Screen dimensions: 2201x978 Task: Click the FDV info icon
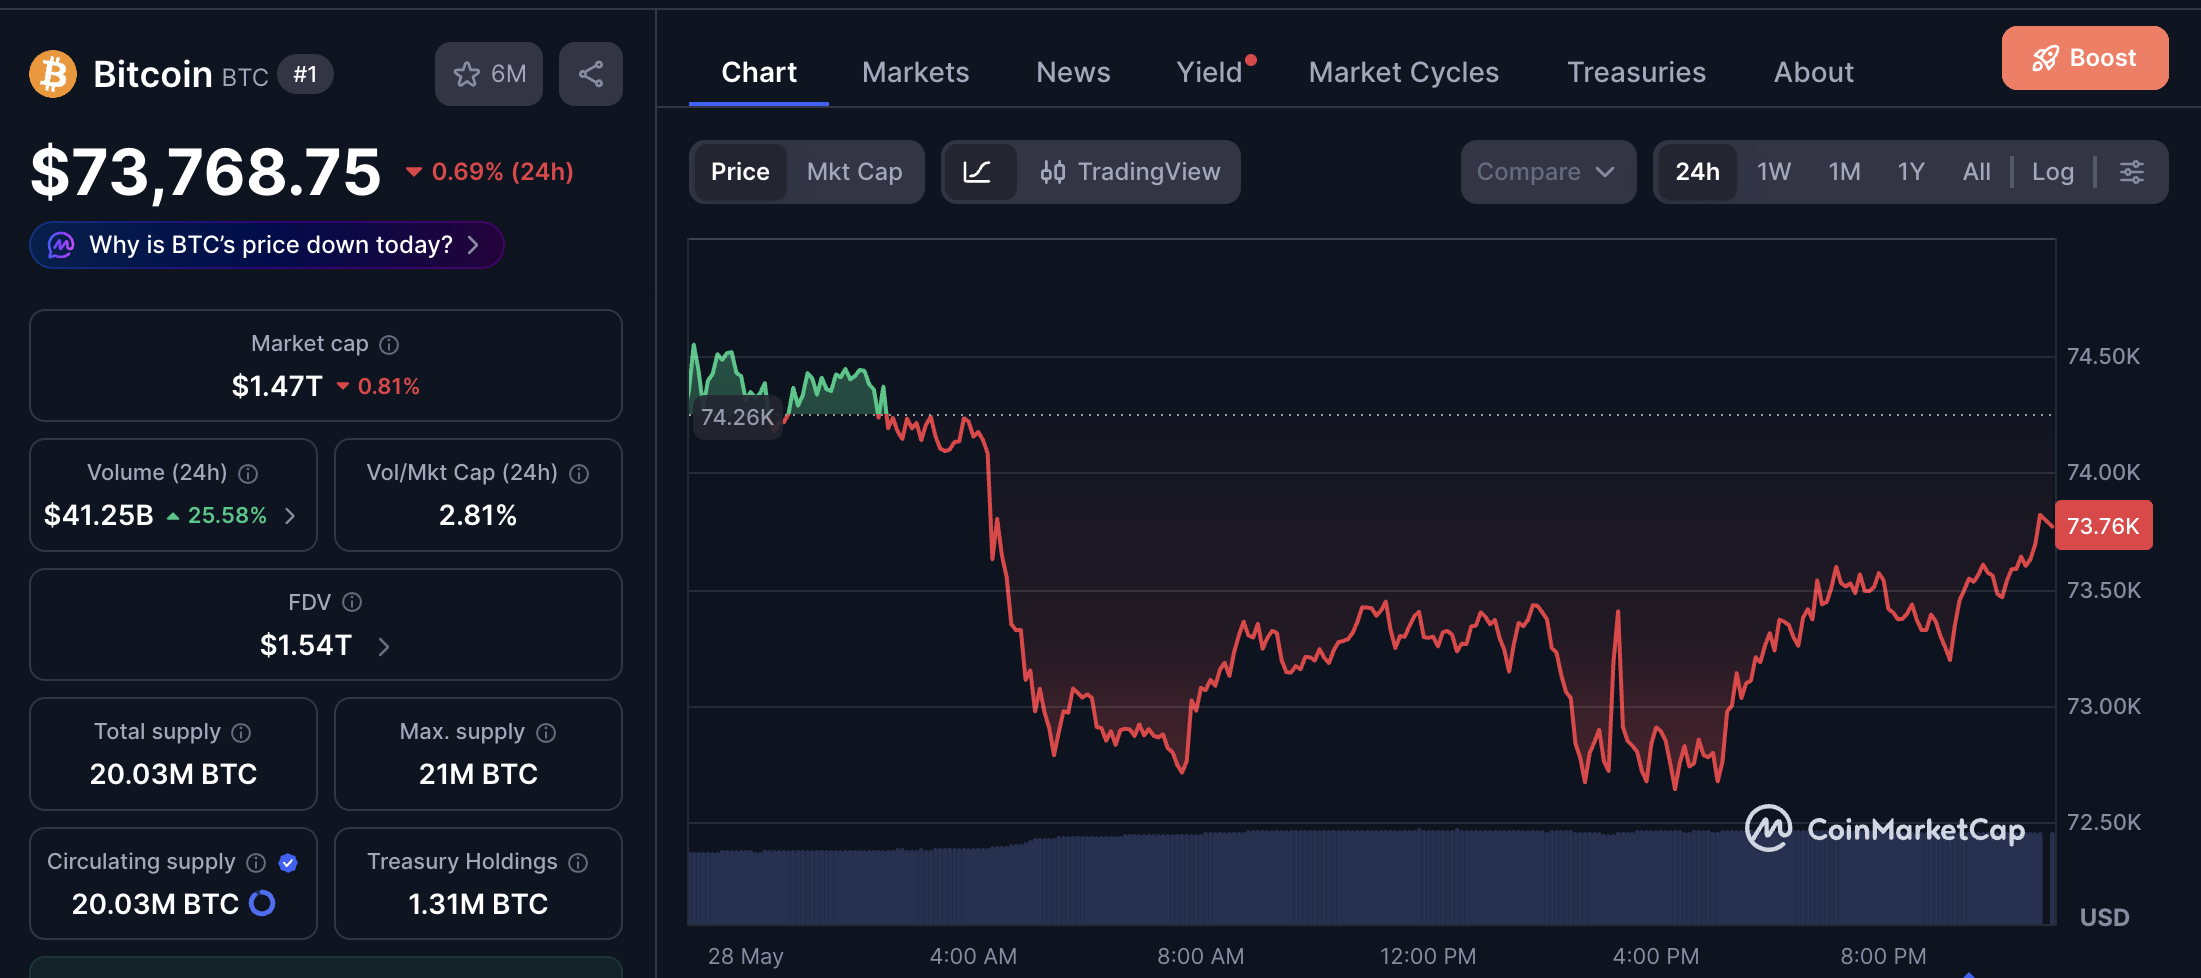point(352,602)
